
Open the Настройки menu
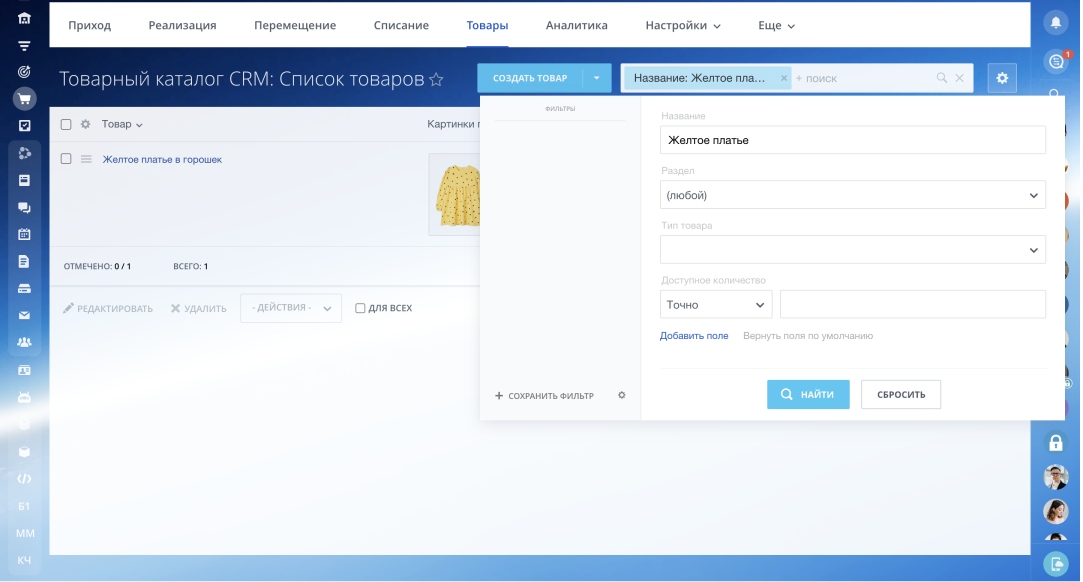(683, 25)
